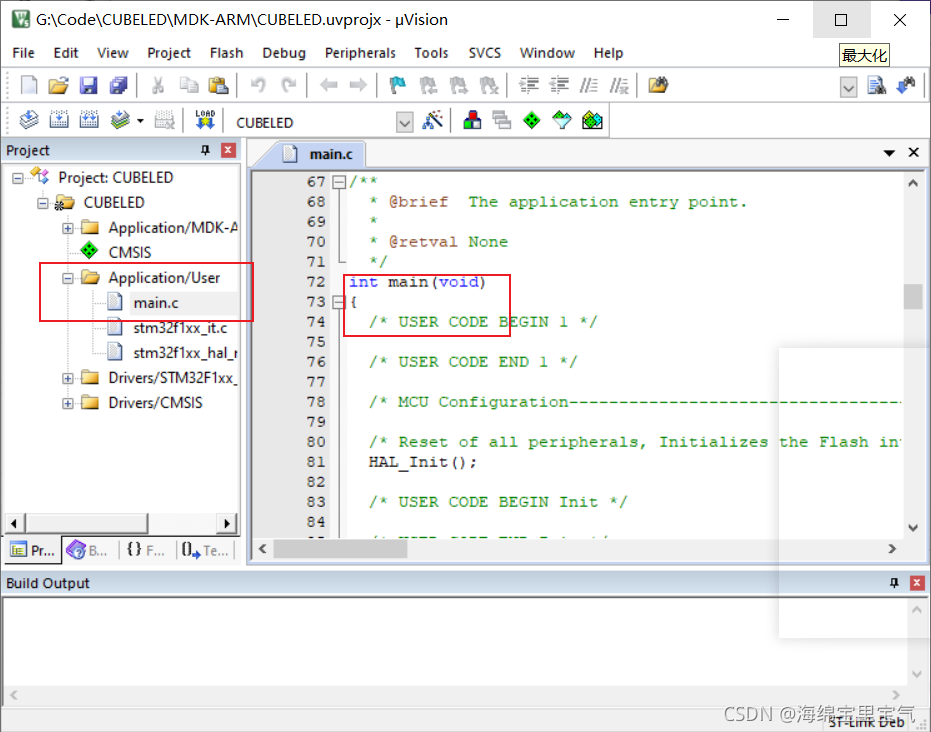Translate the current file icon
Image resolution: width=931 pixels, height=732 pixels.
pyautogui.click(x=29, y=121)
